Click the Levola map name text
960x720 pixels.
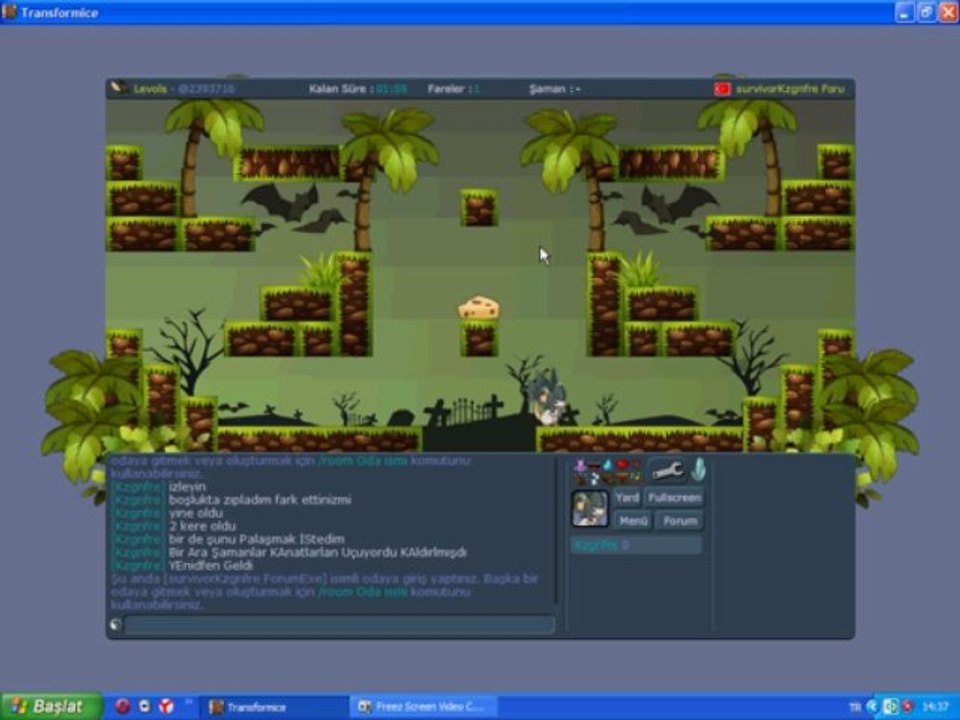coord(150,89)
